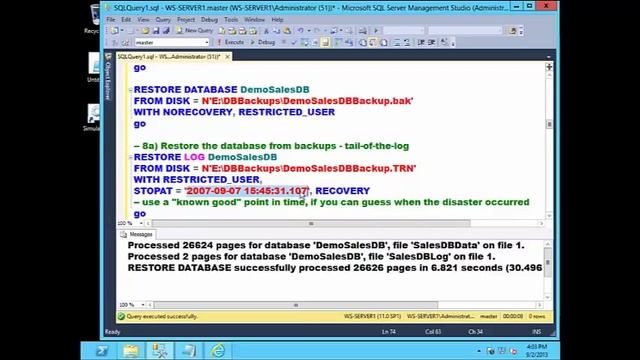Open Internet Explorer from the taskbar

point(218,351)
